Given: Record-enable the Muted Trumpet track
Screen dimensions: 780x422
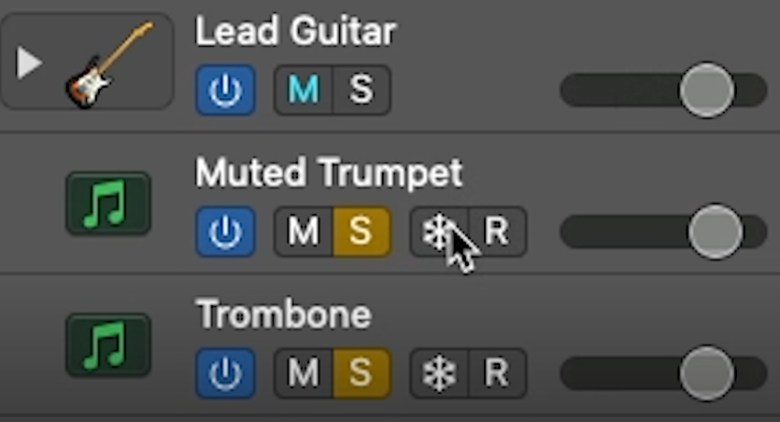Looking at the screenshot, I should pyautogui.click(x=497, y=232).
